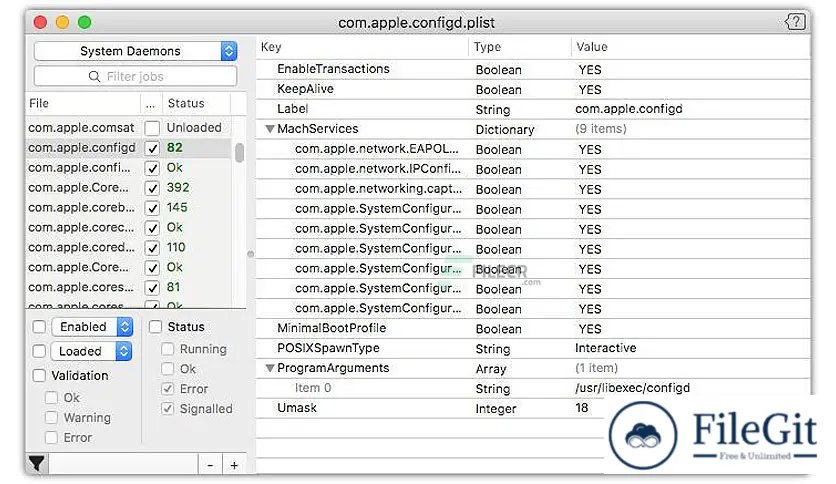836x484 pixels.
Task: Click the Type column header
Action: 520,47
